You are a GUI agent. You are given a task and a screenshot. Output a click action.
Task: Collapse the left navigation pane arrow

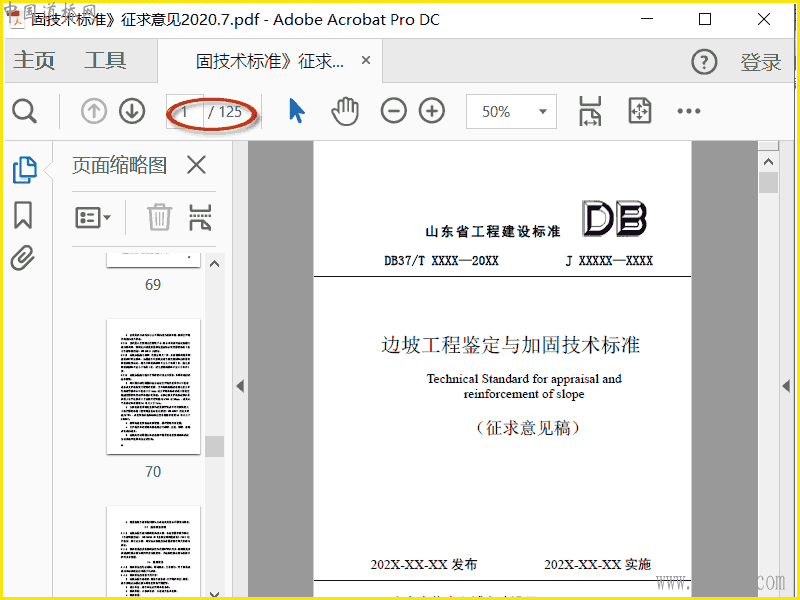tap(240, 386)
